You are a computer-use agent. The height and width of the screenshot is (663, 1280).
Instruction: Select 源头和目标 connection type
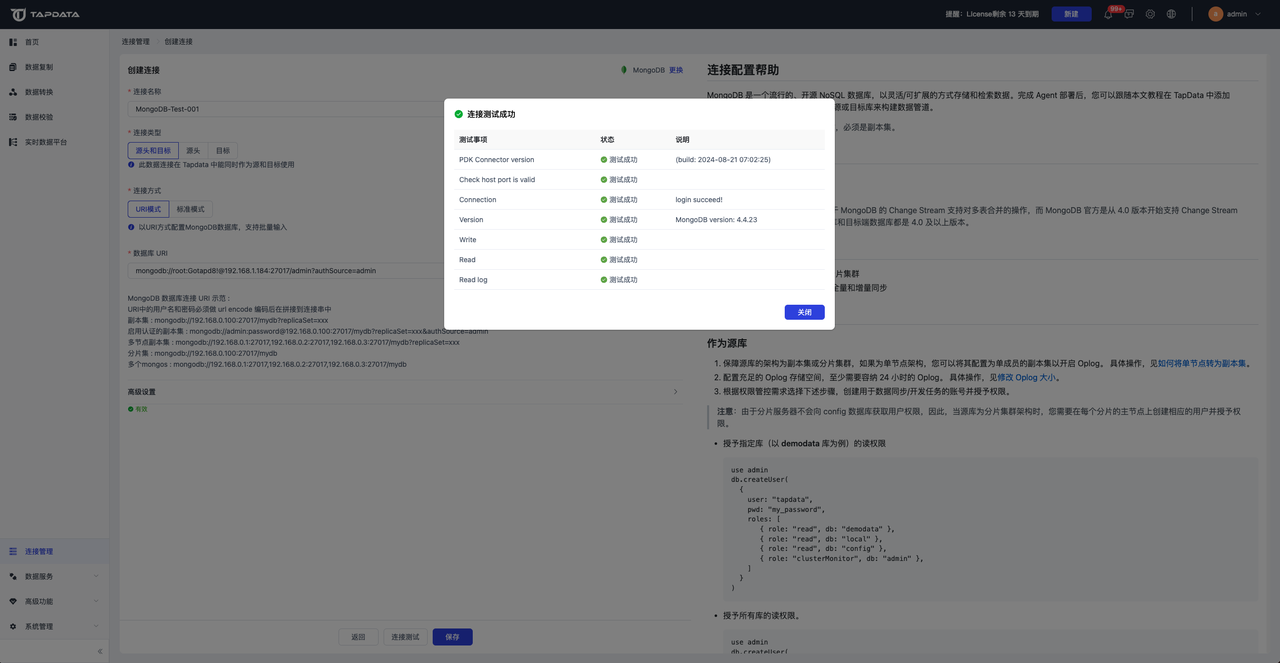[153, 150]
